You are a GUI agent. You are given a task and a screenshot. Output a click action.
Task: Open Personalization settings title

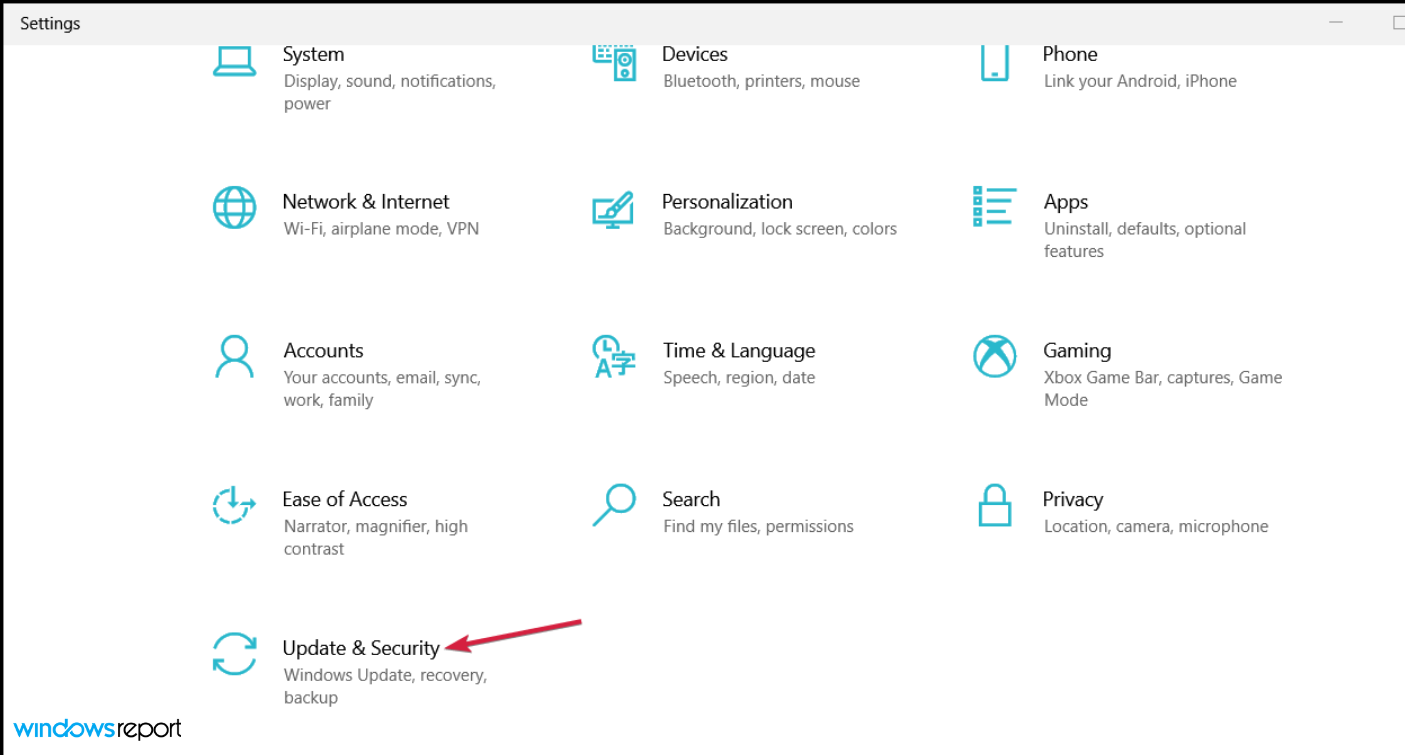pos(727,201)
